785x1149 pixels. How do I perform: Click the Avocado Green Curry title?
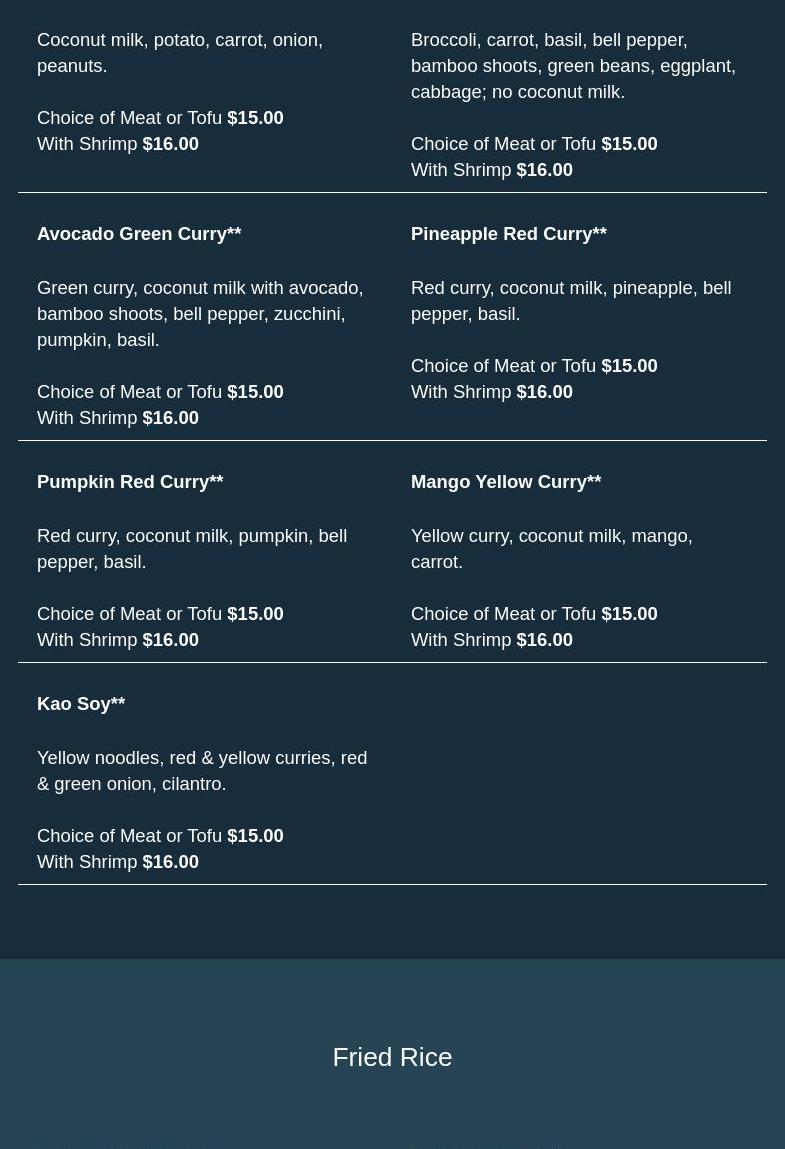coord(139,234)
